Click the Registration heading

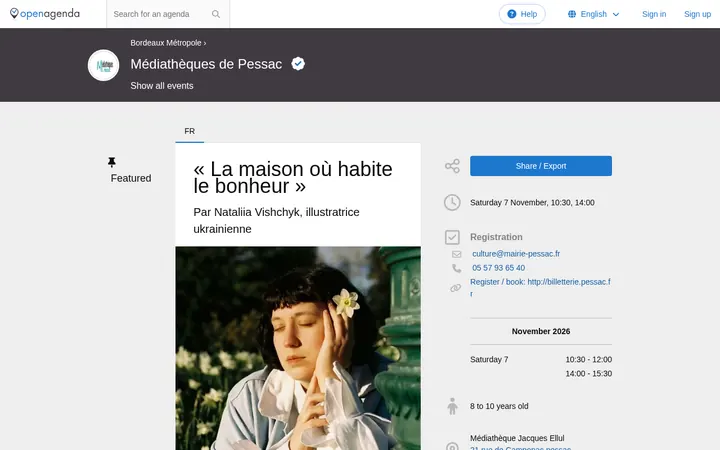[x=496, y=237]
